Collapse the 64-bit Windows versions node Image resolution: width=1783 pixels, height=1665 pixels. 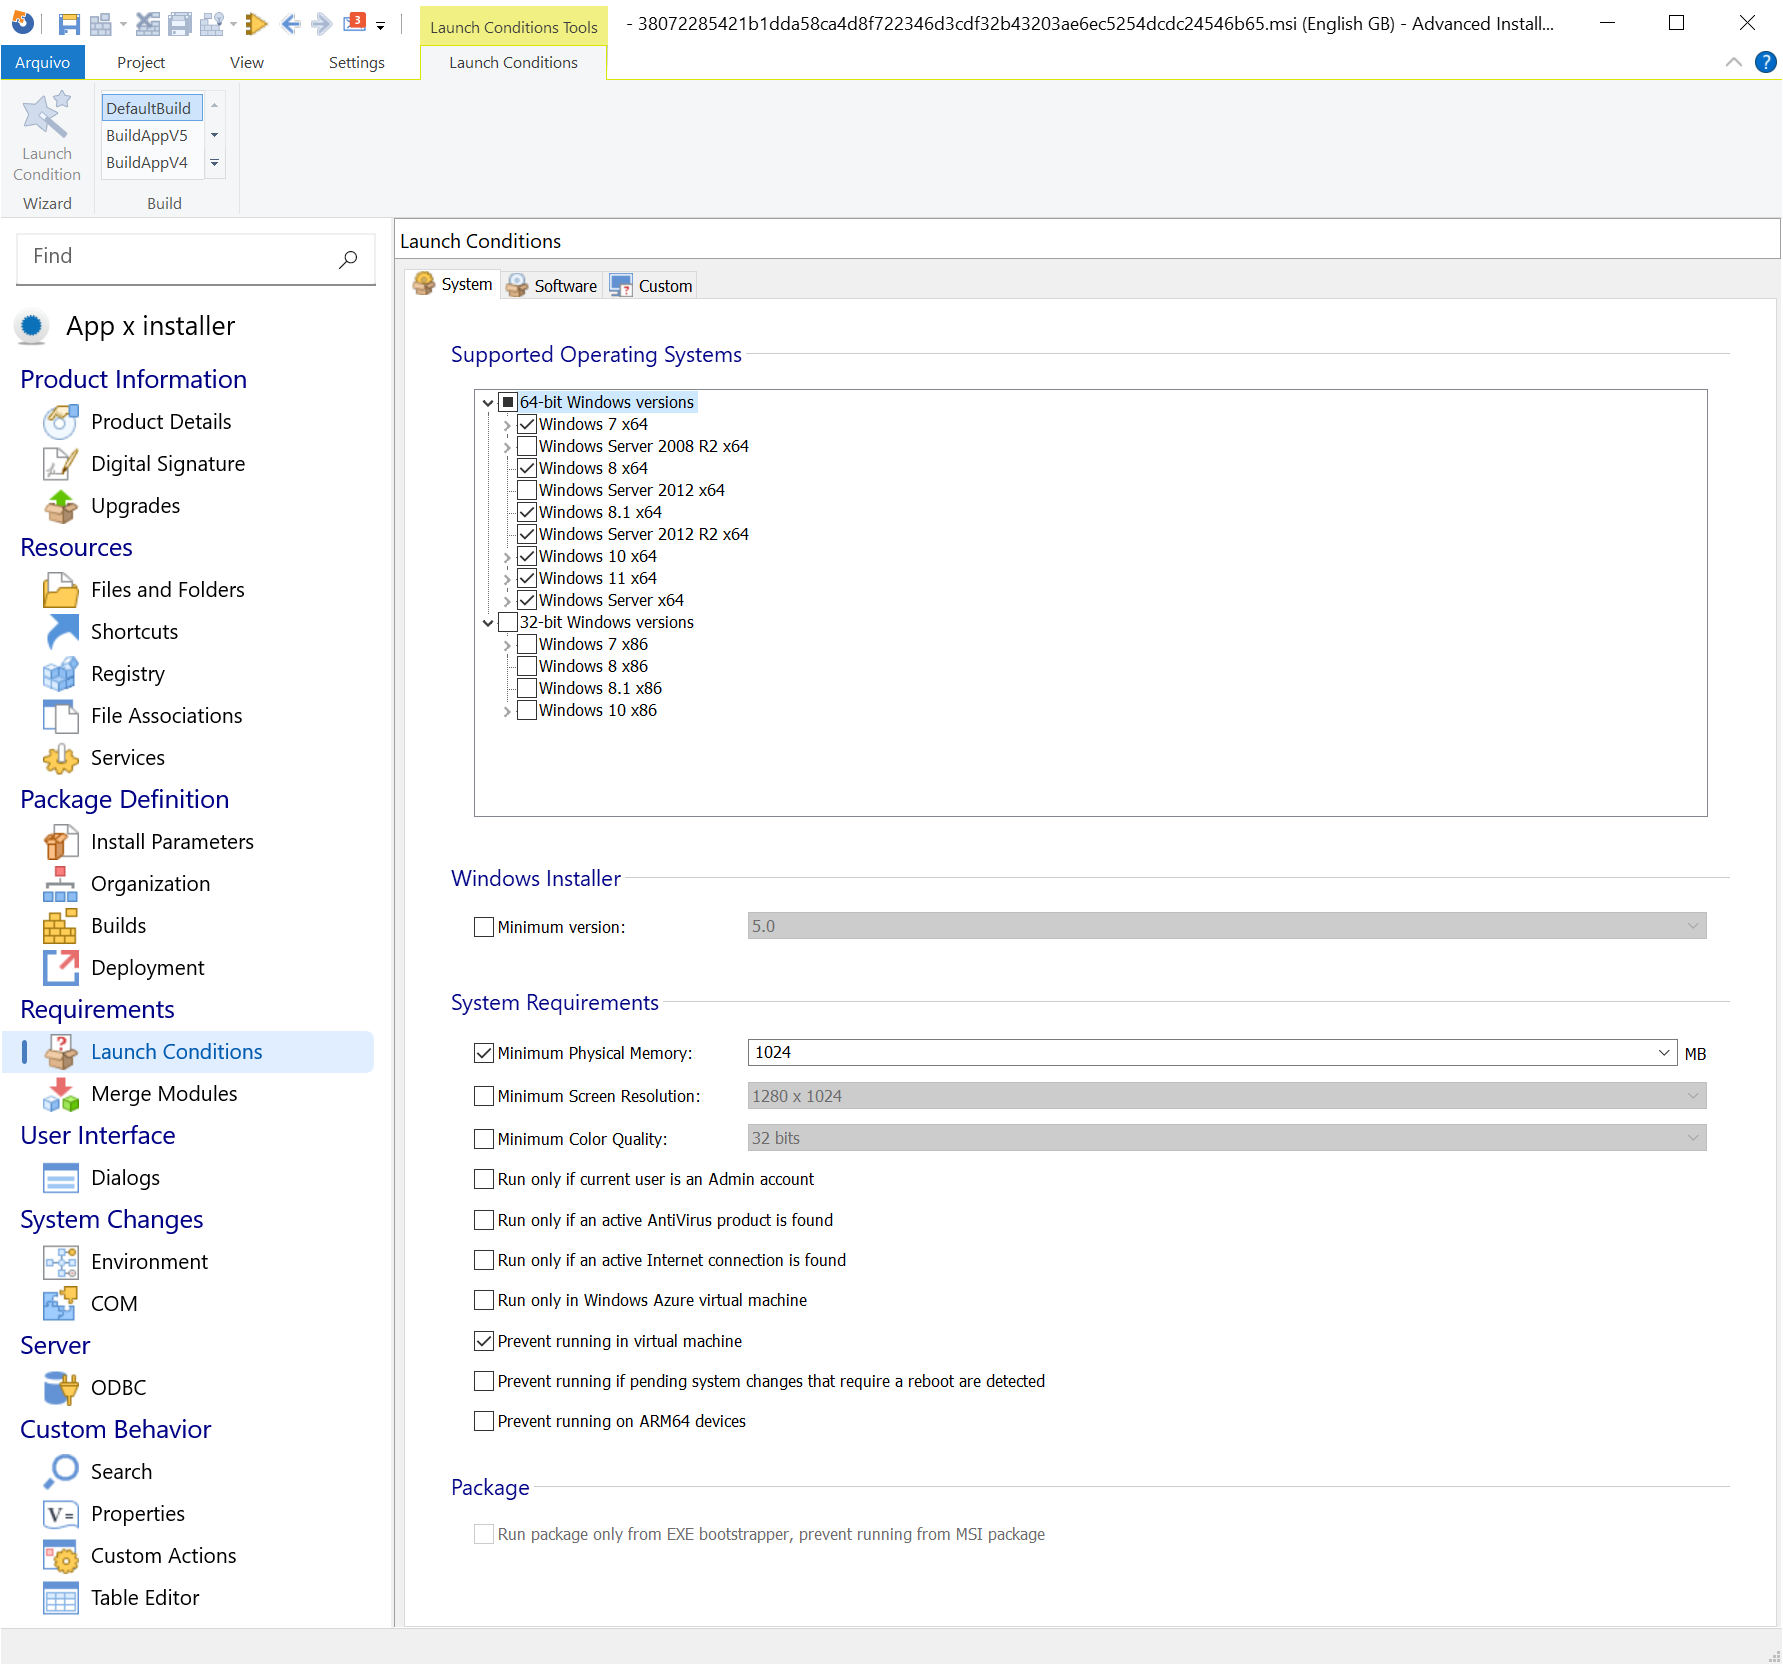(x=488, y=403)
